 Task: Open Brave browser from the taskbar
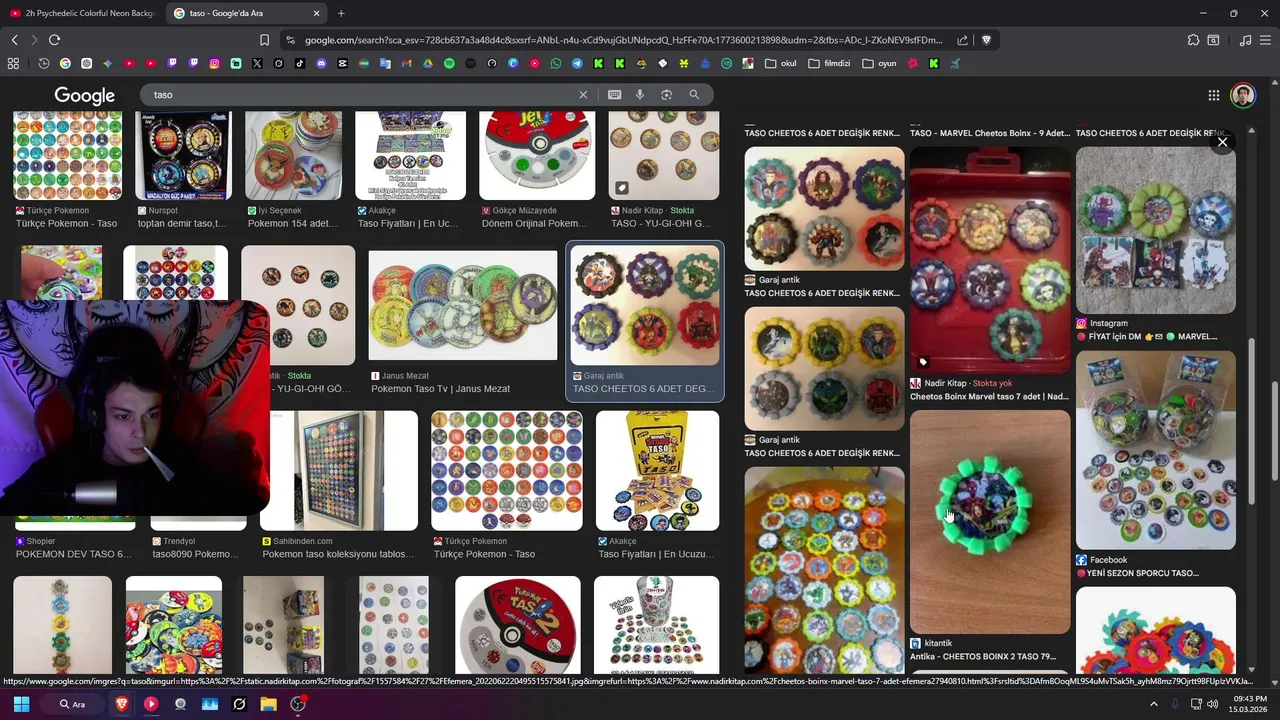pos(121,704)
